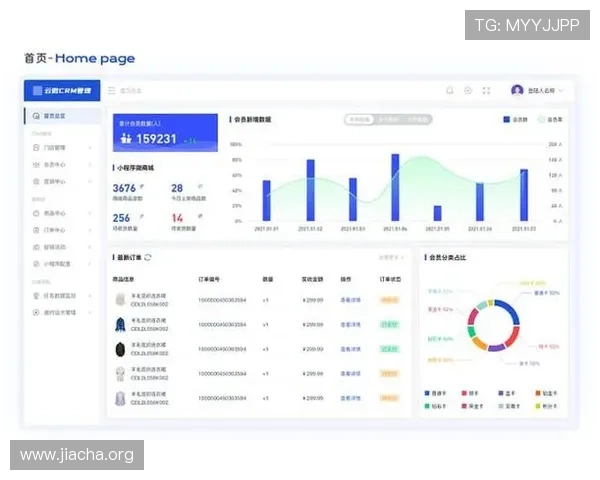Expand the 促销活动 chevron

[x=90, y=247]
